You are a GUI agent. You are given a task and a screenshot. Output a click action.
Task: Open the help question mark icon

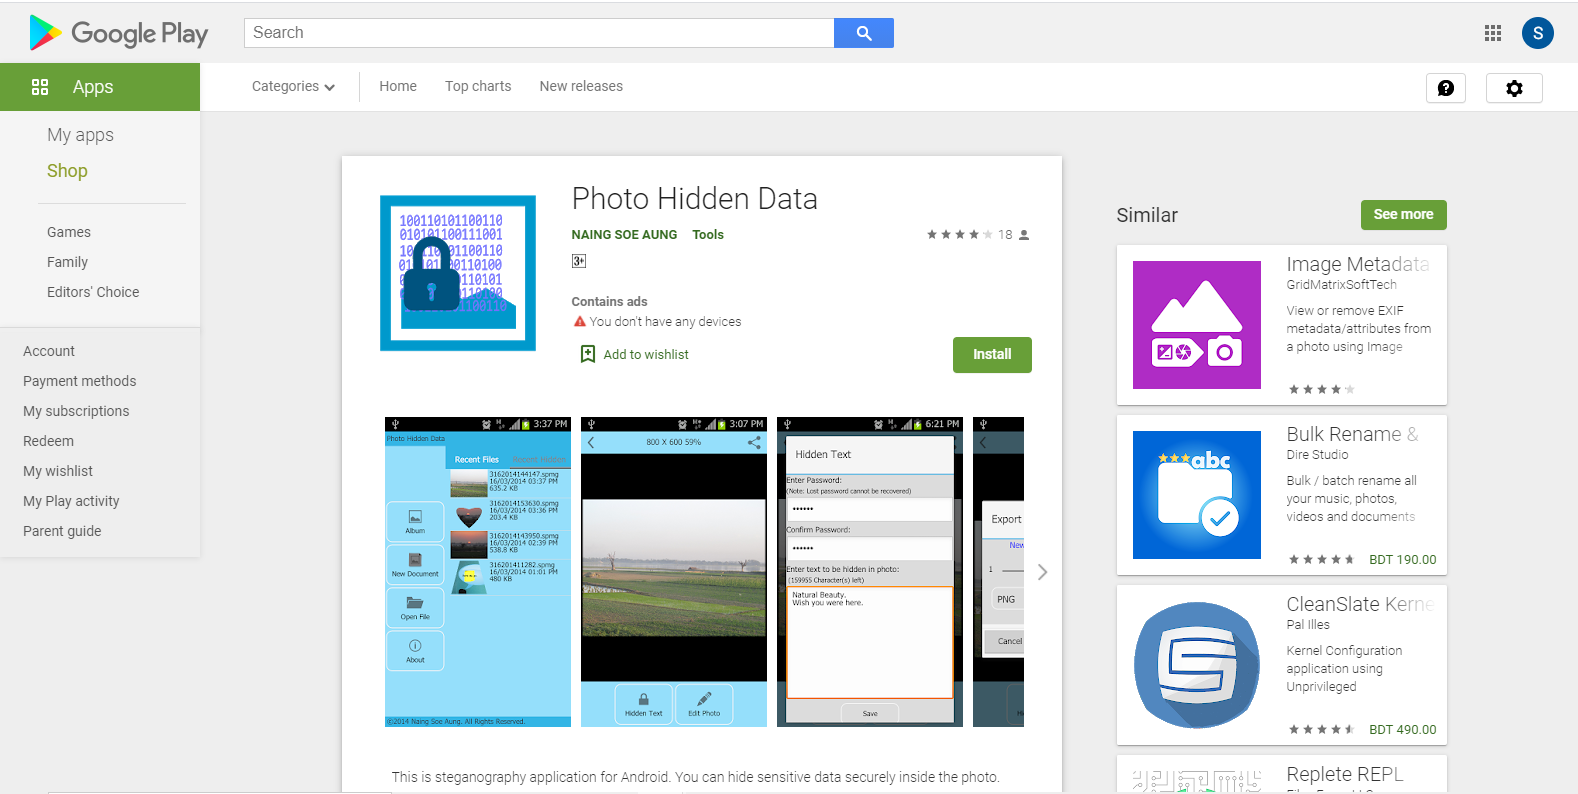[x=1446, y=88]
